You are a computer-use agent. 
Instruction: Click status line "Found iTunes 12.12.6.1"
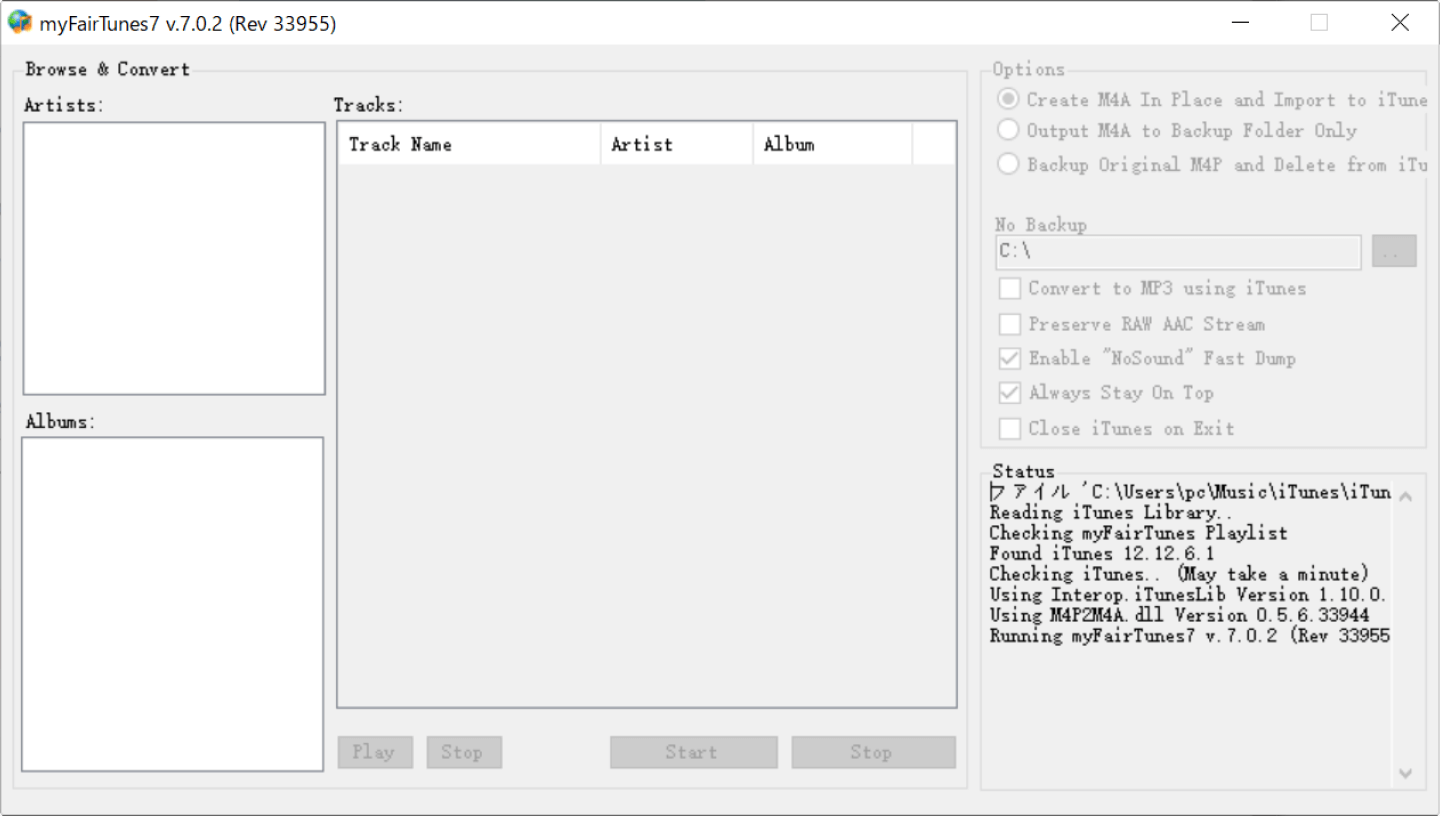tap(1102, 553)
